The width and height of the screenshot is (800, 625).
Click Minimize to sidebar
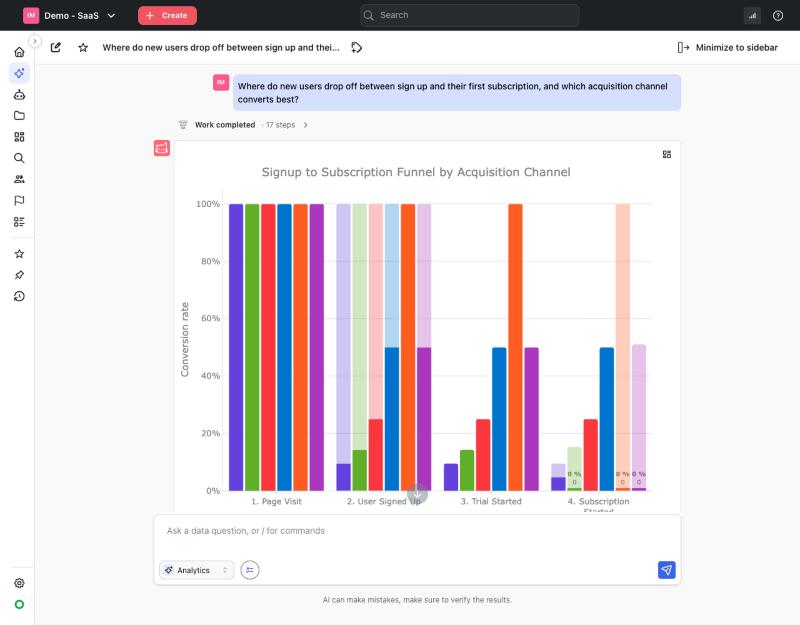pos(728,47)
